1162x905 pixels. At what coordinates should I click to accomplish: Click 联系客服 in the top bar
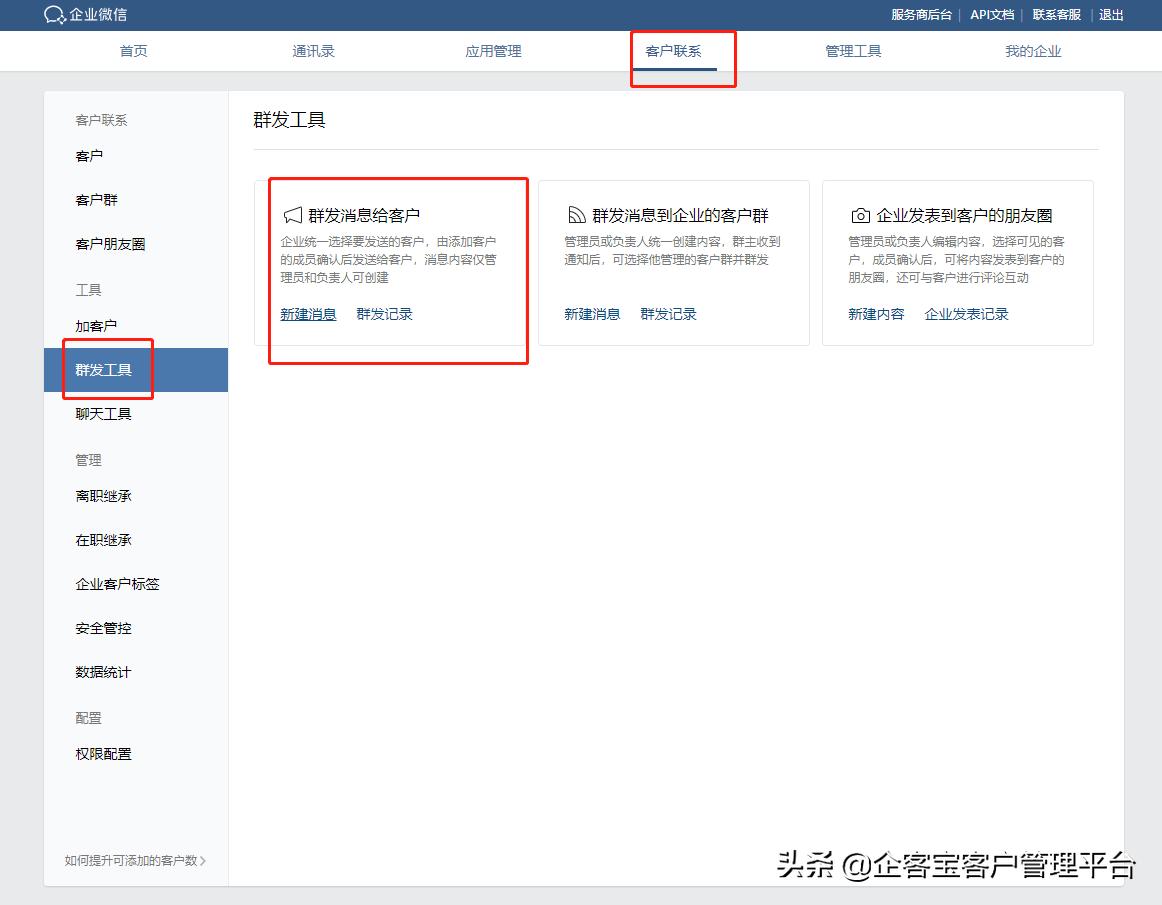(1057, 15)
